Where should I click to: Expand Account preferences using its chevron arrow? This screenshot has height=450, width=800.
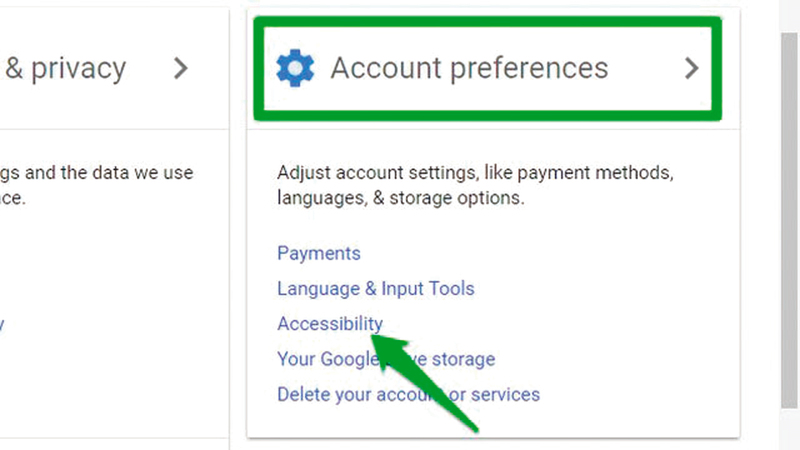(x=691, y=68)
